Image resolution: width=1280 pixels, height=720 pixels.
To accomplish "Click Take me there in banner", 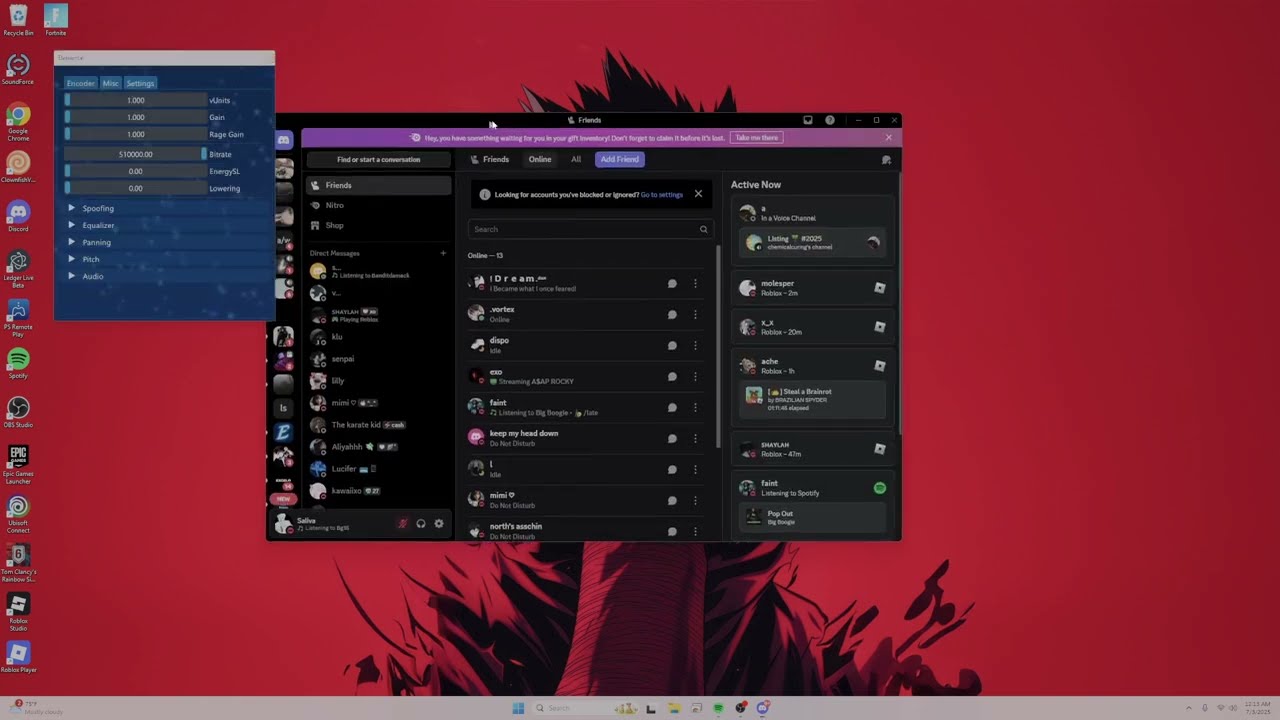I will pos(757,137).
